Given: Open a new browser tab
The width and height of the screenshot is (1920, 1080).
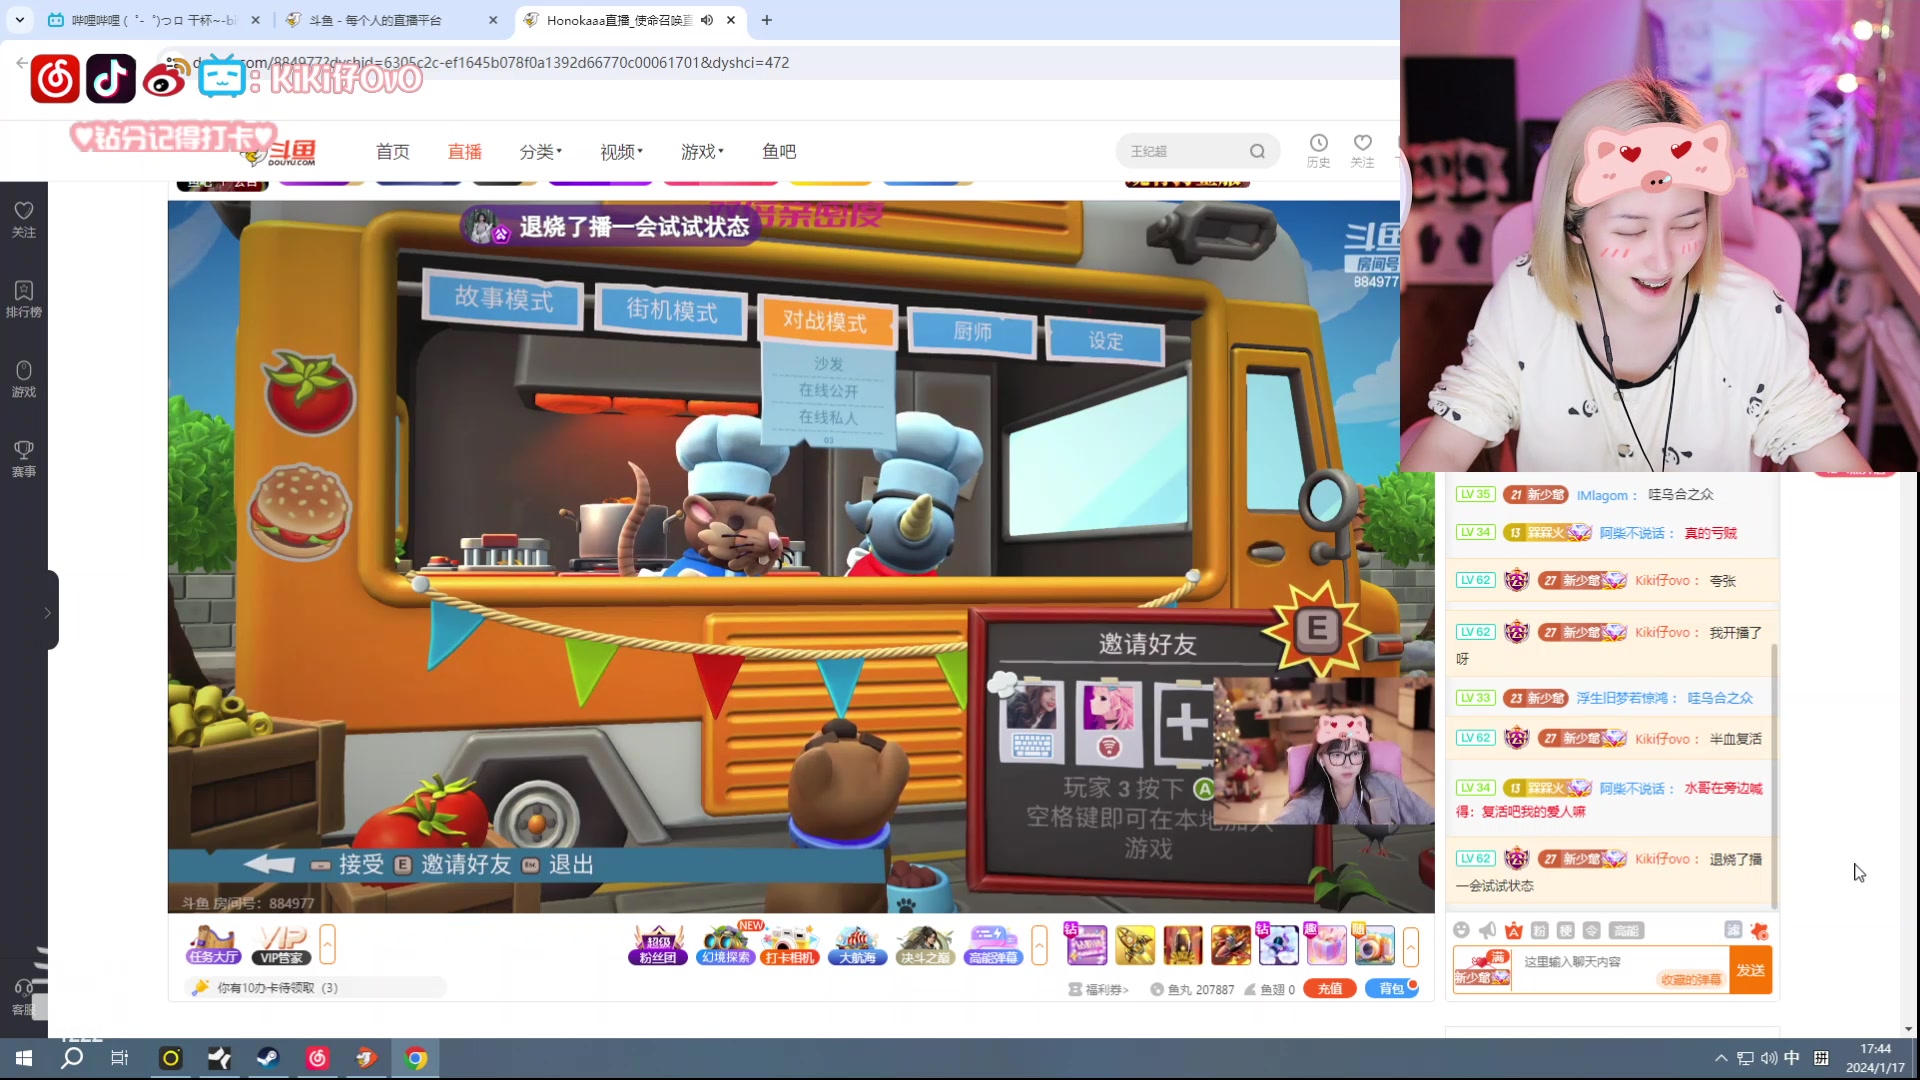Looking at the screenshot, I should click(x=766, y=20).
